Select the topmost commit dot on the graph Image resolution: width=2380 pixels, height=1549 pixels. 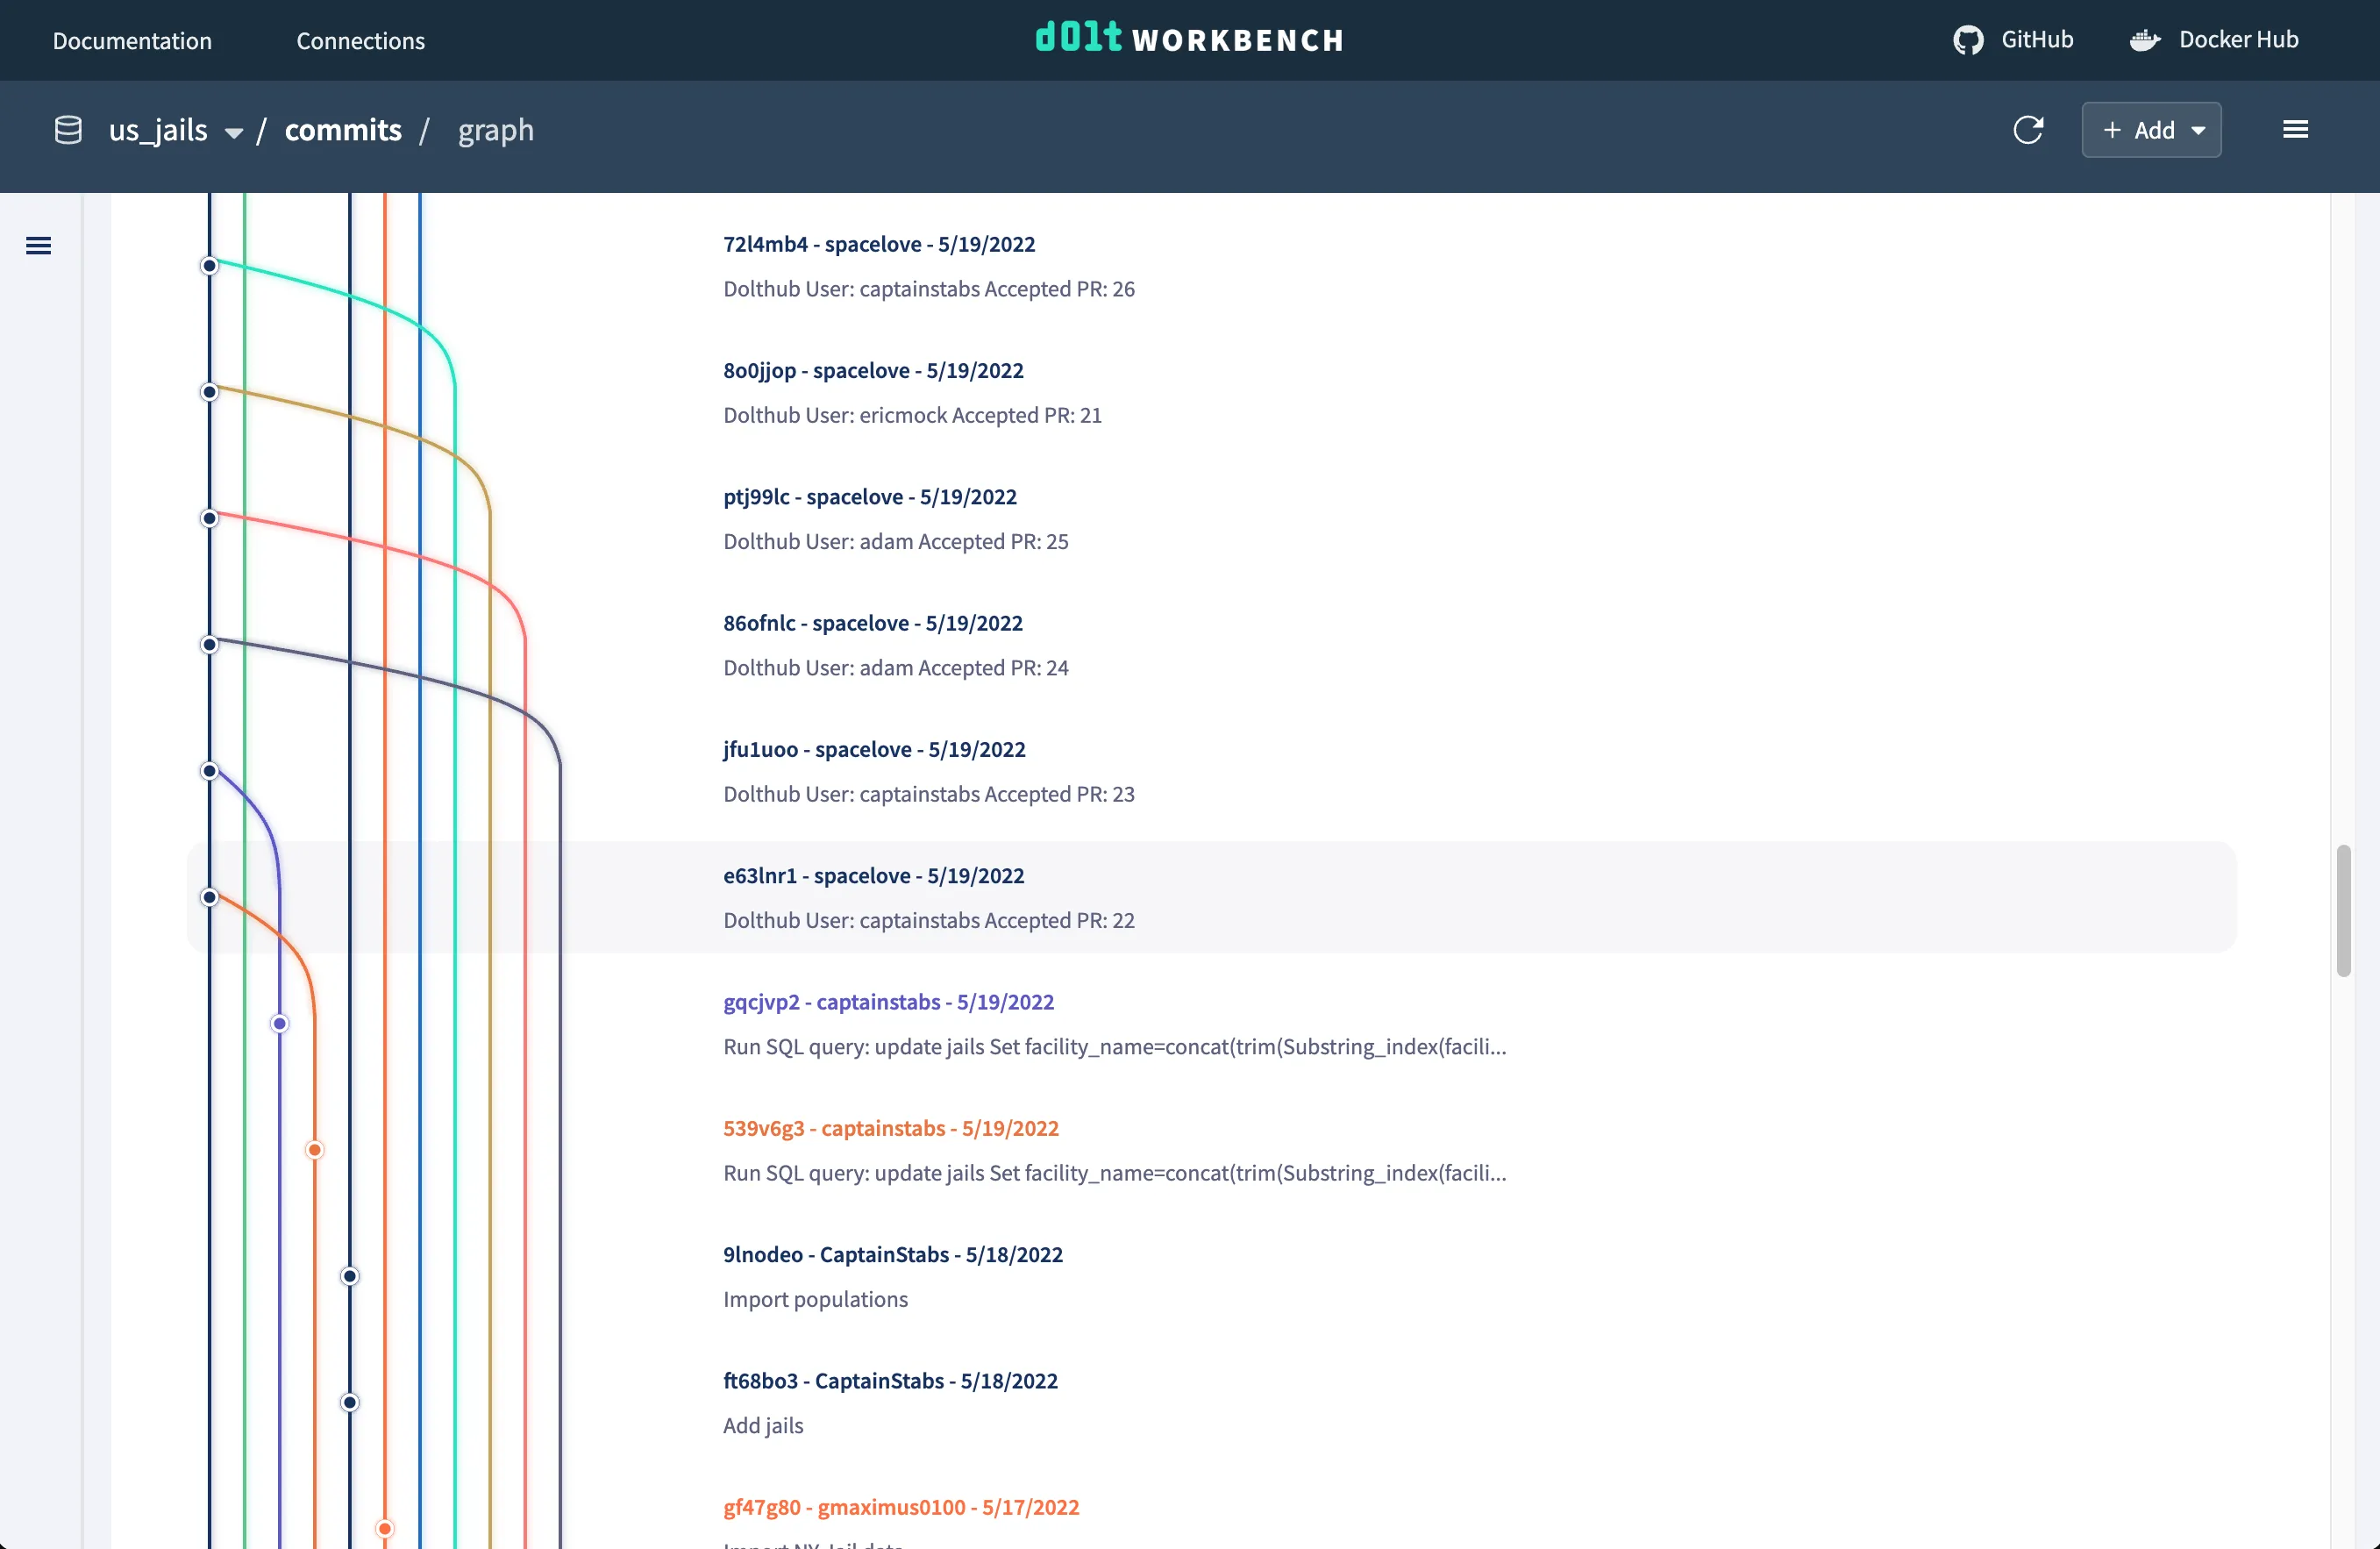[x=210, y=265]
